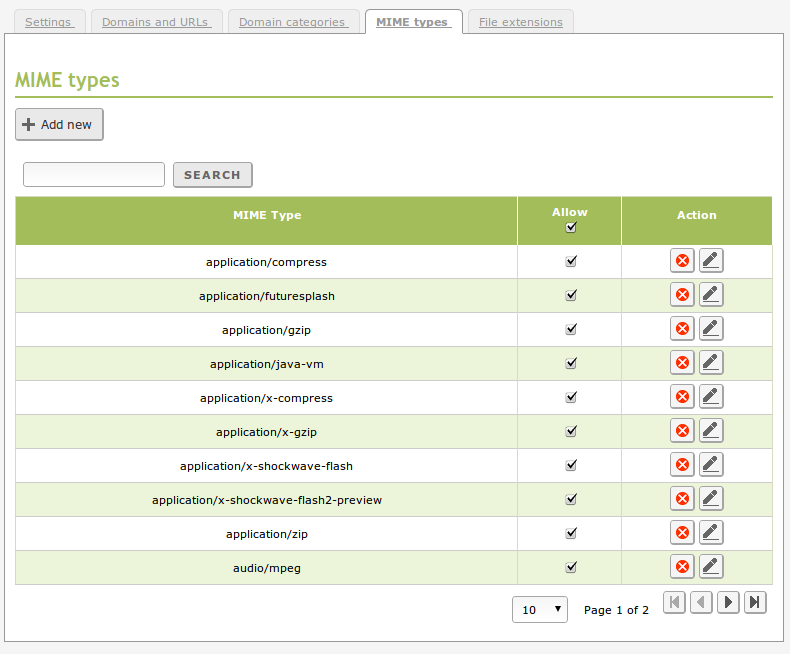Viewport: 790px width, 654px height.
Task: Uncheck Allow for audio/mpeg
Action: coord(571,567)
